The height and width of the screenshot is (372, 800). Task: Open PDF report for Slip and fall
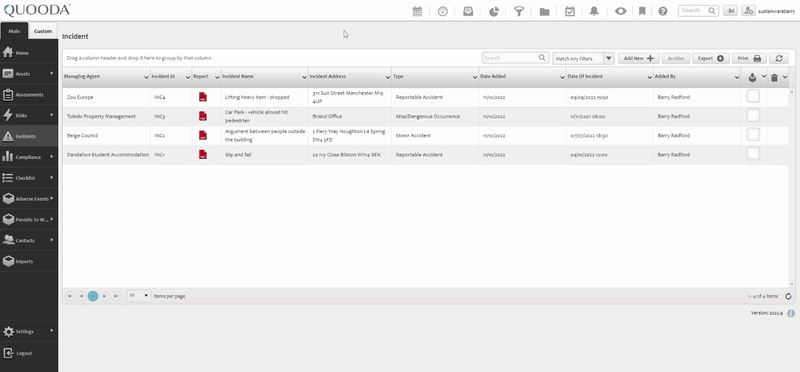203,155
